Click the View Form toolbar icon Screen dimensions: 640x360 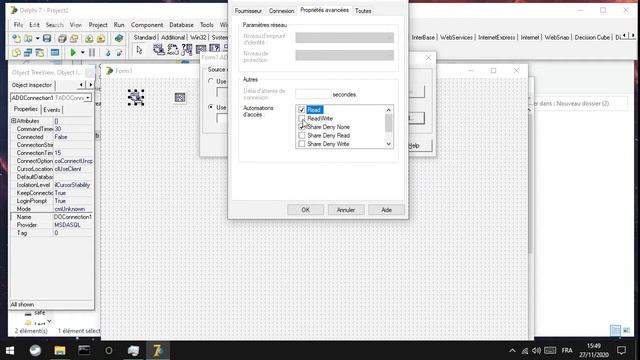pyautogui.click(x=28, y=52)
